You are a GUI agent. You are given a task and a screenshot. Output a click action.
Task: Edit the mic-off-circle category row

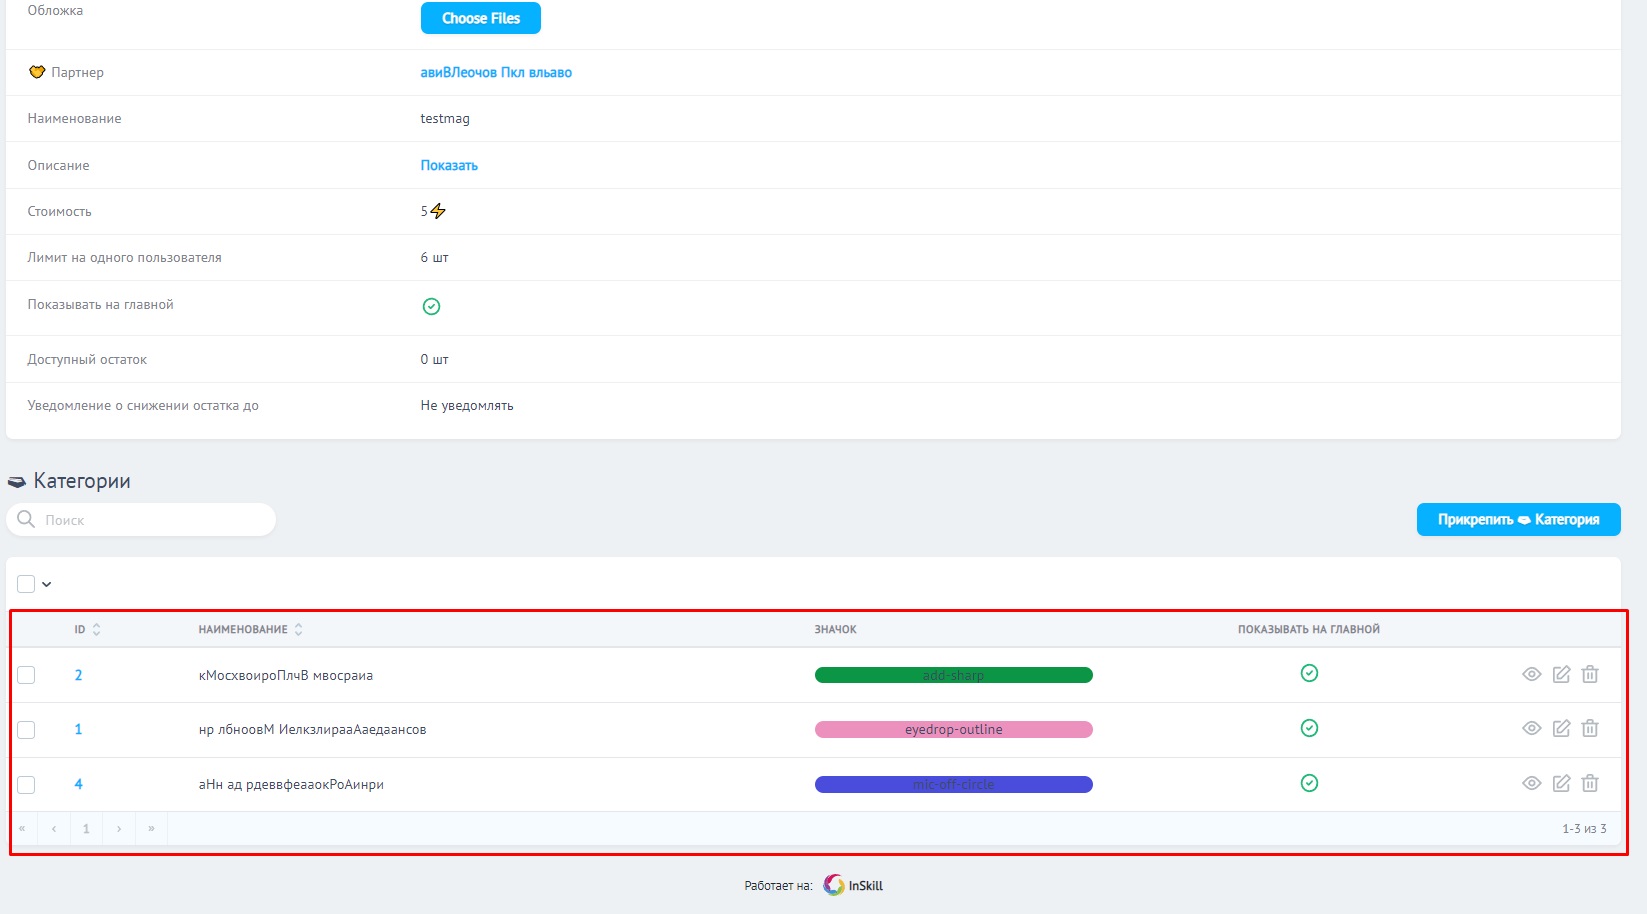tap(1561, 783)
